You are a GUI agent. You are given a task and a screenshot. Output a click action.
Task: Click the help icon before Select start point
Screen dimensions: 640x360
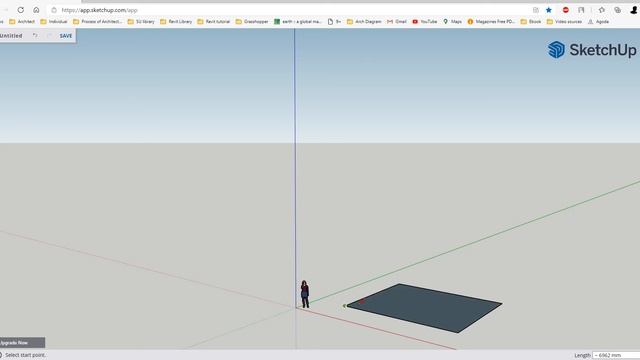[1, 355]
